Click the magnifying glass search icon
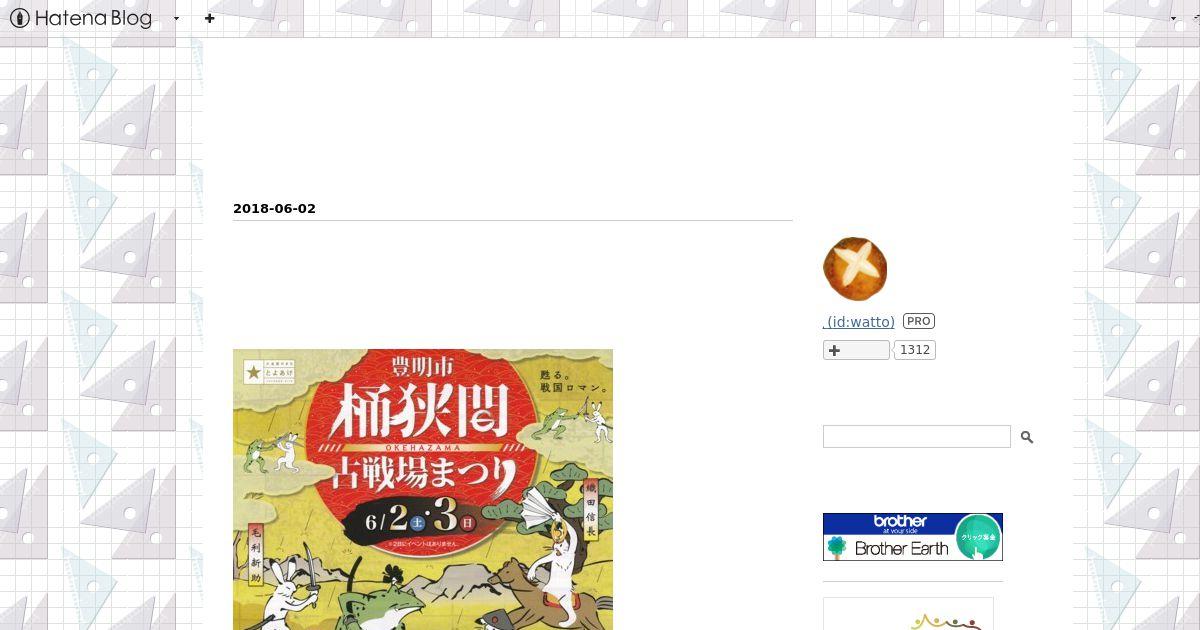The image size is (1200, 630). pos(1027,437)
